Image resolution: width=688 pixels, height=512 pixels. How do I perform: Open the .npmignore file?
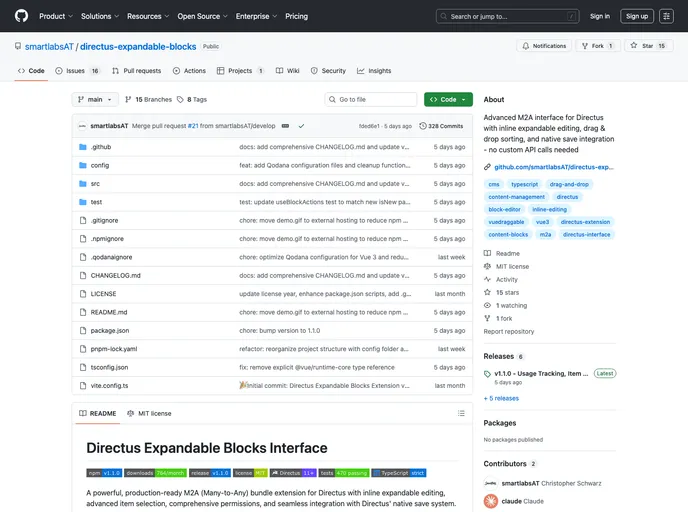(x=107, y=239)
